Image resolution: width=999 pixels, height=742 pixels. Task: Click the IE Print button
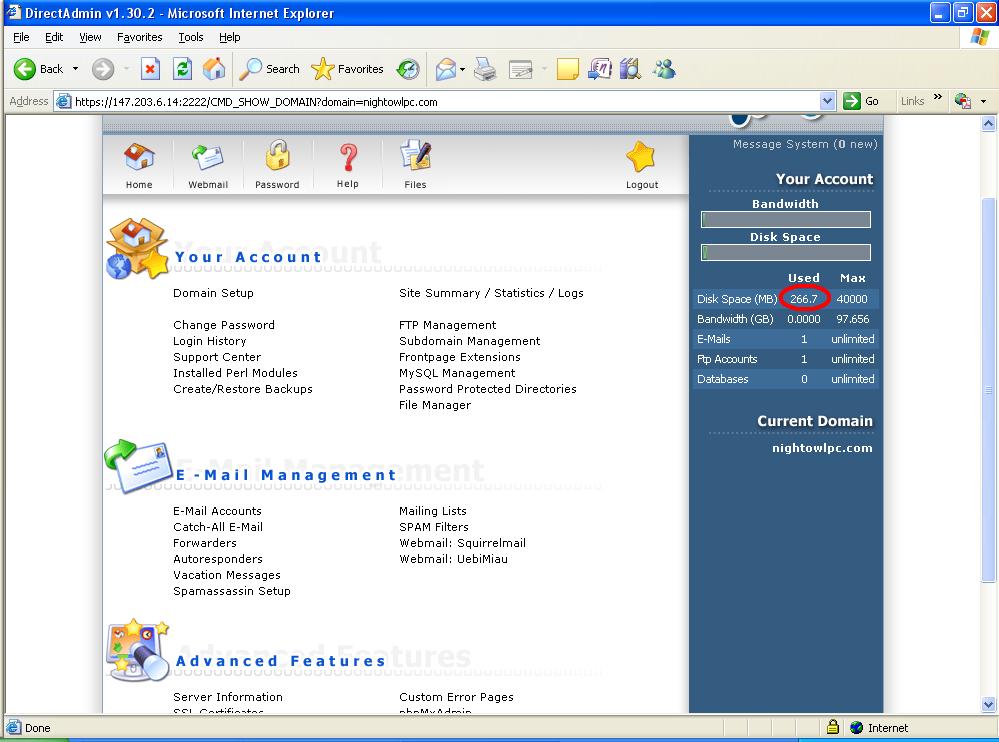(485, 69)
